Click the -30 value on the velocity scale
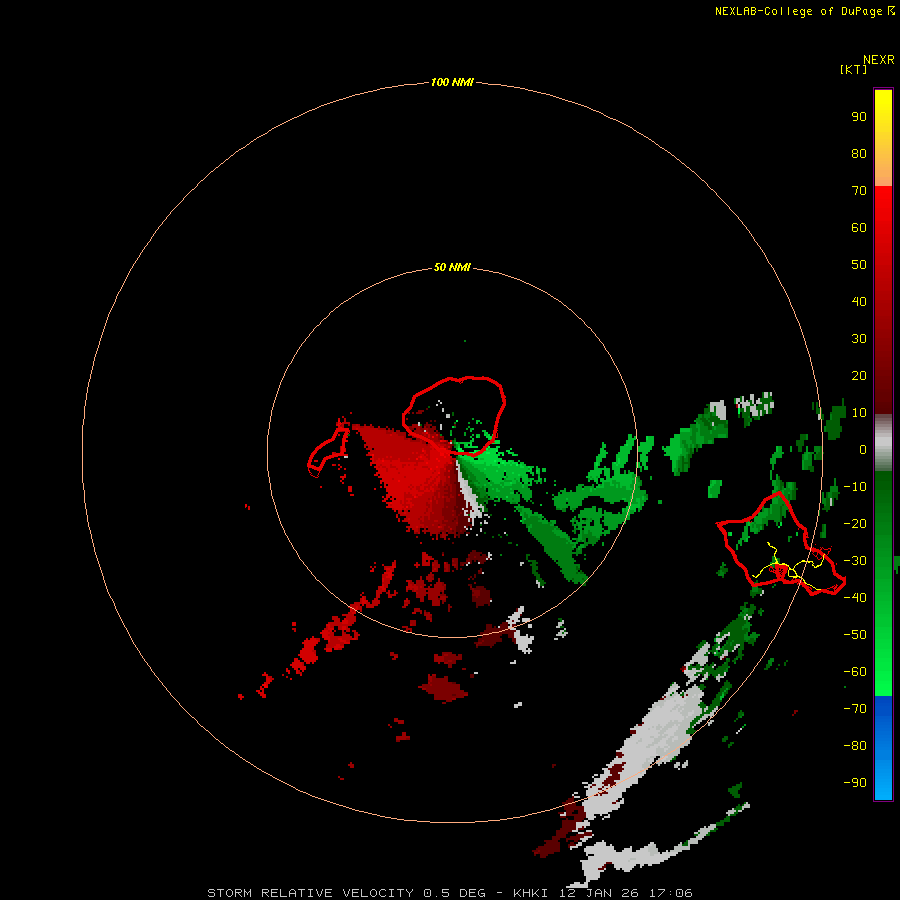The image size is (900, 900). point(855,561)
